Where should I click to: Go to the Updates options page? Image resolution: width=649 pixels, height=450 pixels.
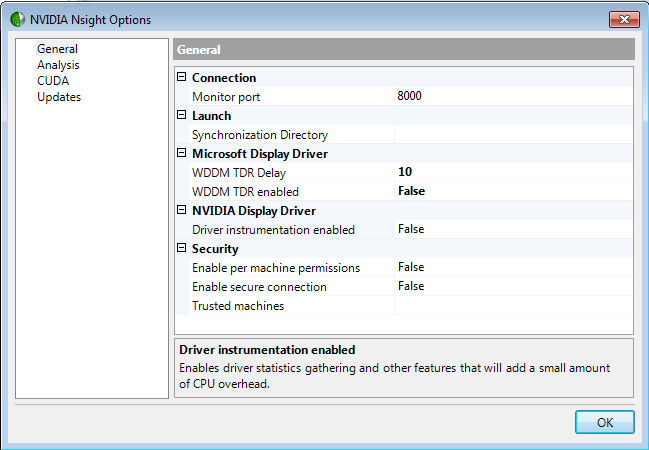tap(59, 97)
